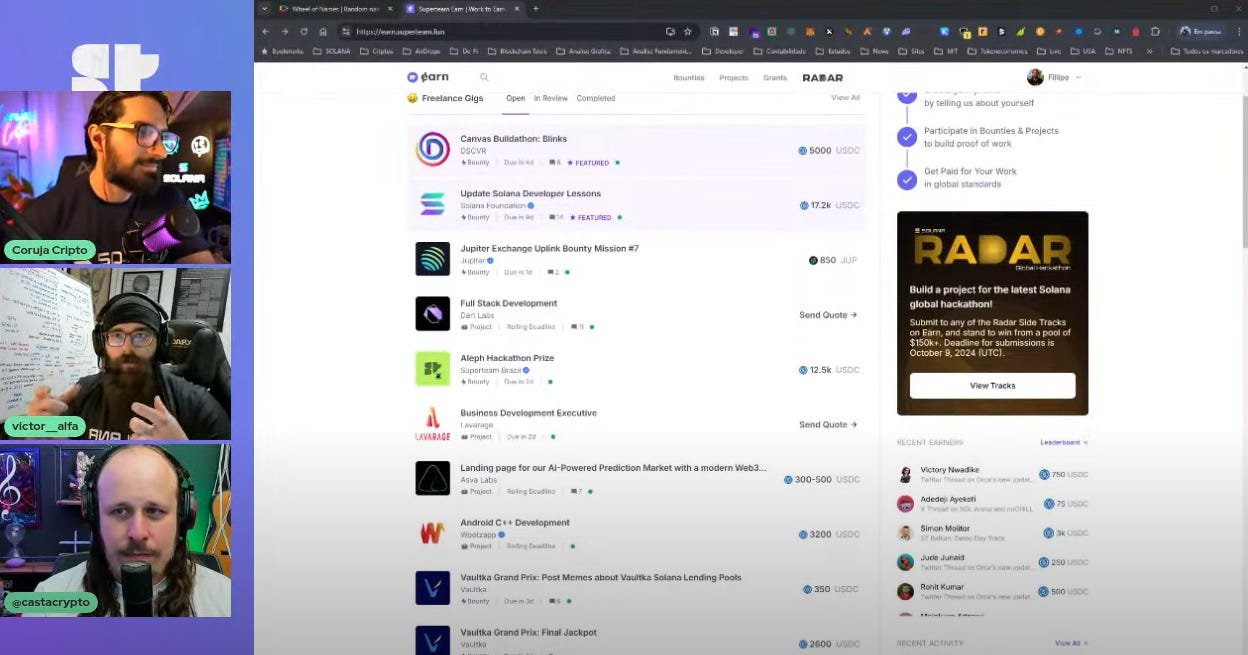
Task: Open the @castacrypto webcam feed
Action: click(116, 530)
